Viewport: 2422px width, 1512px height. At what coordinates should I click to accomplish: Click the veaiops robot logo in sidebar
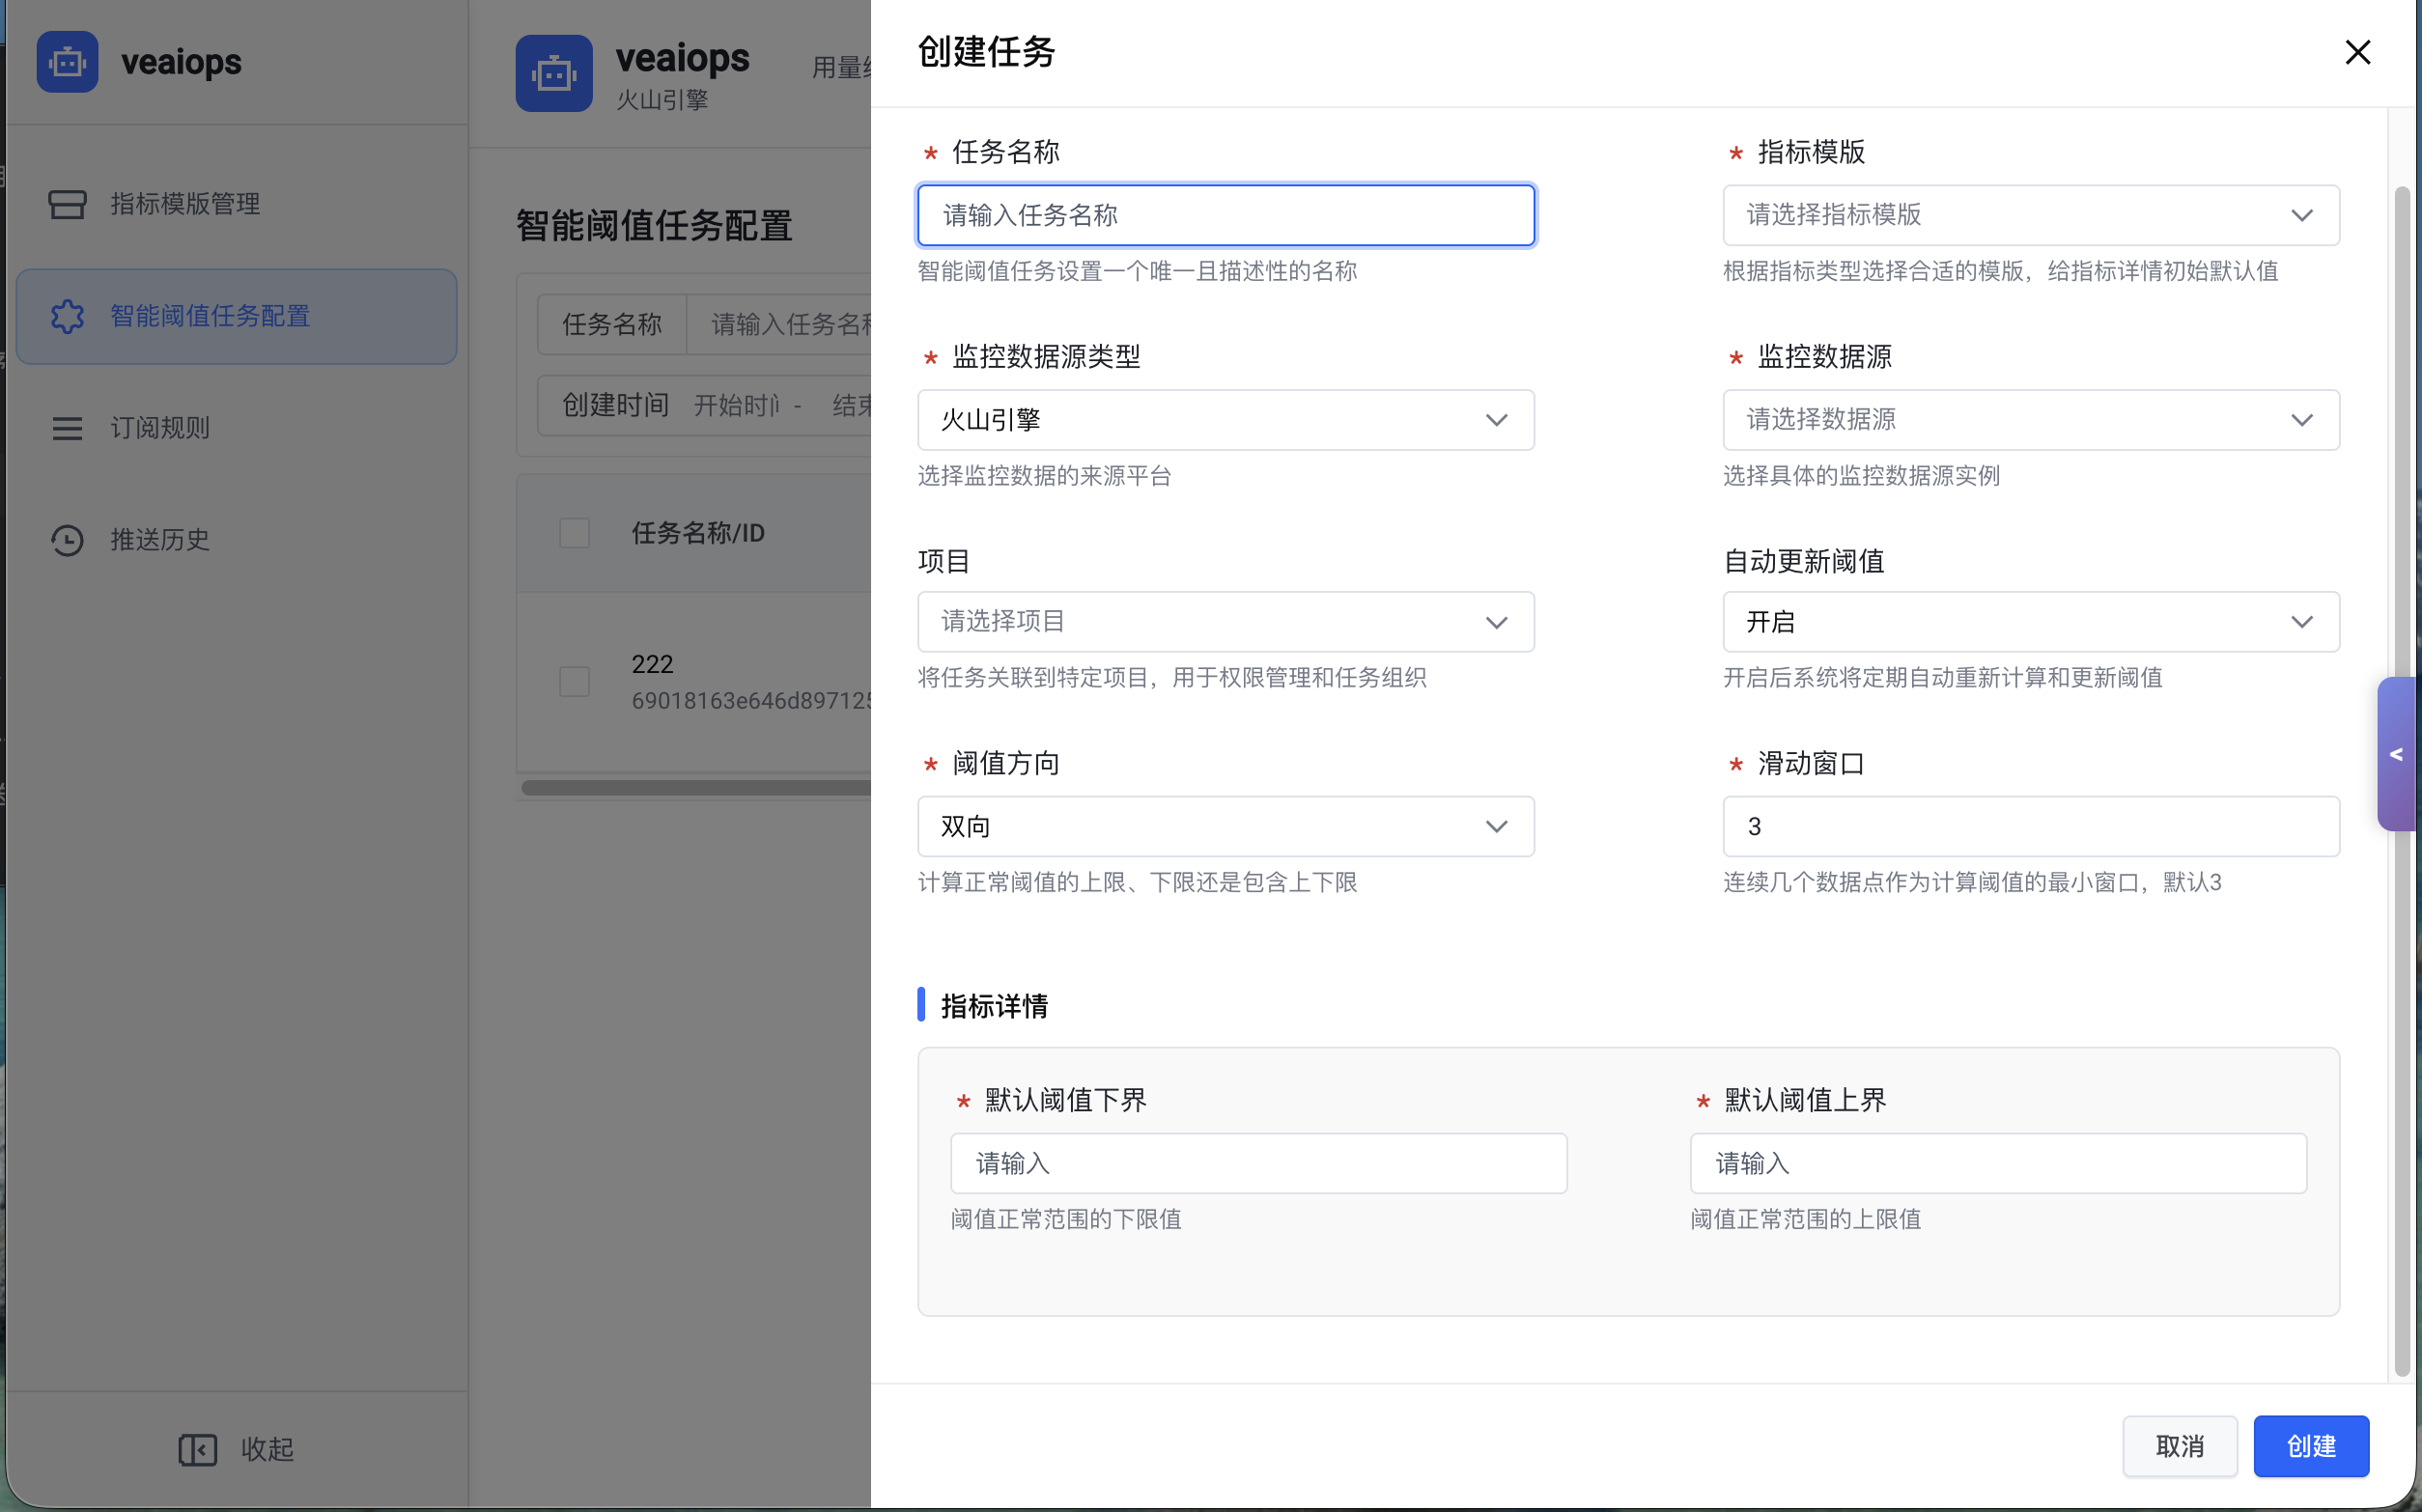[x=67, y=62]
